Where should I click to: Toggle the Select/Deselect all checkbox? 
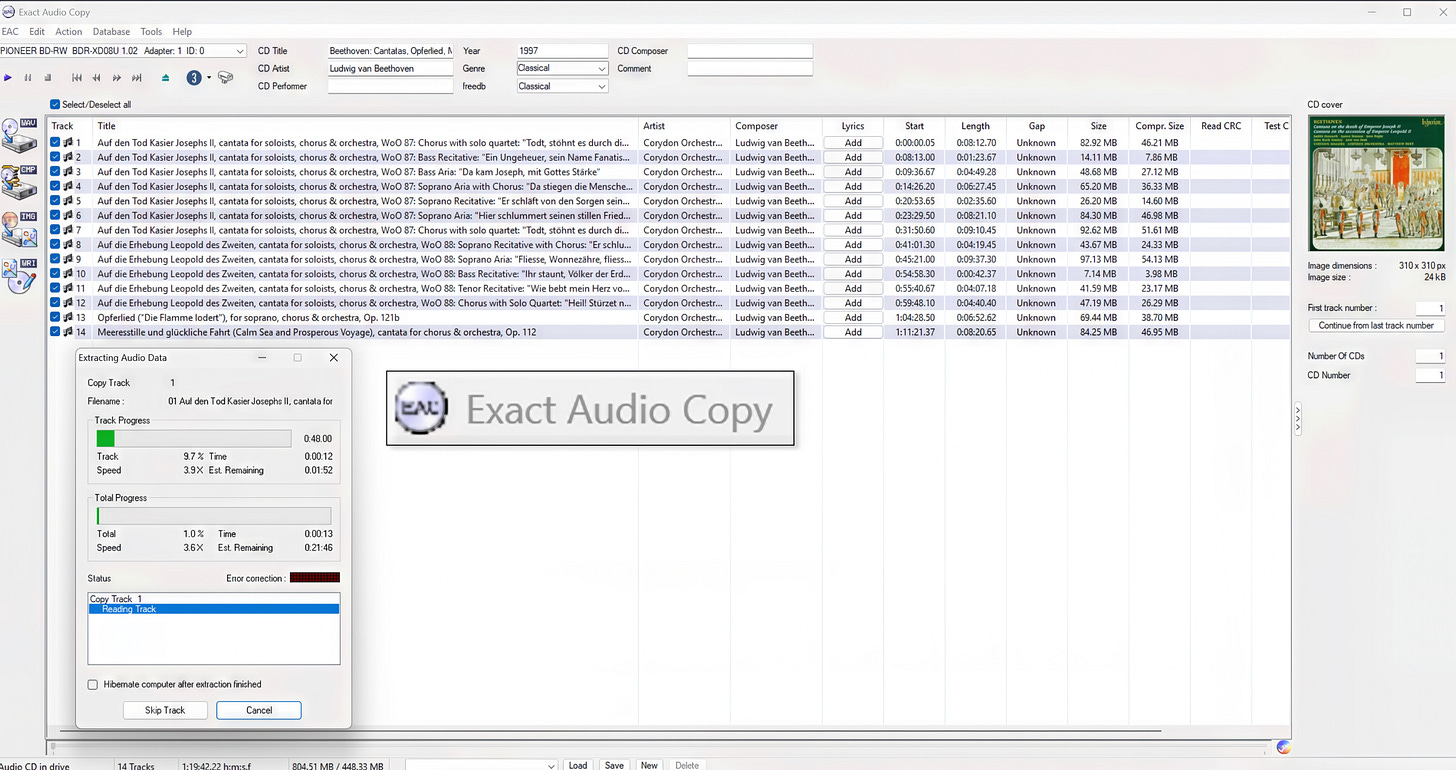pyautogui.click(x=55, y=104)
